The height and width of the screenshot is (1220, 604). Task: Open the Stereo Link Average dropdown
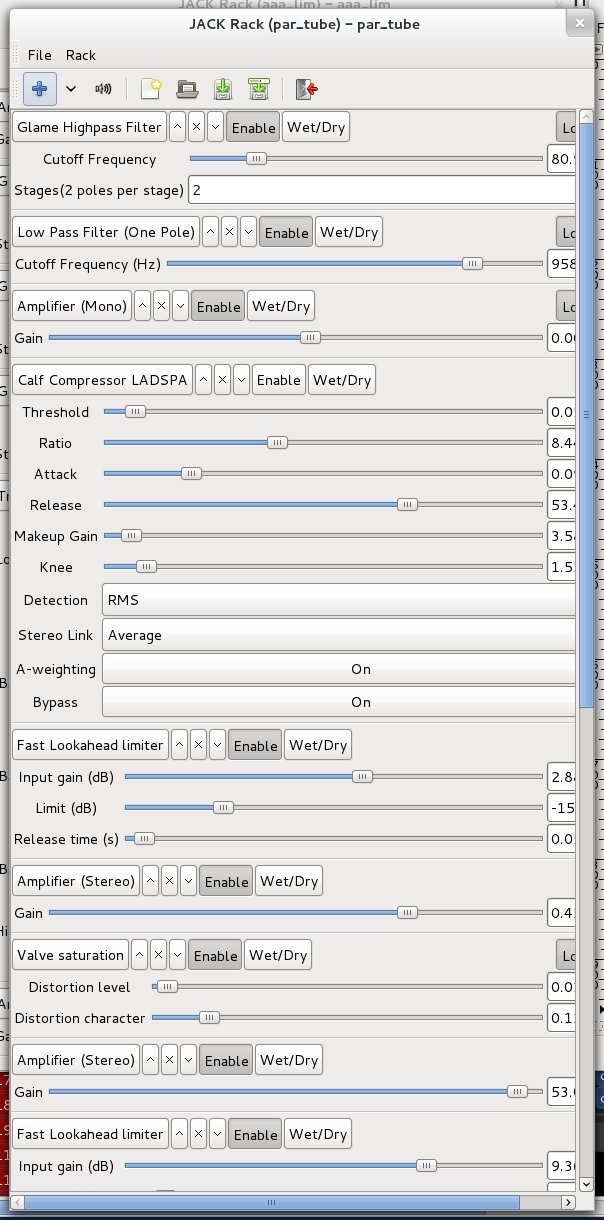(339, 635)
